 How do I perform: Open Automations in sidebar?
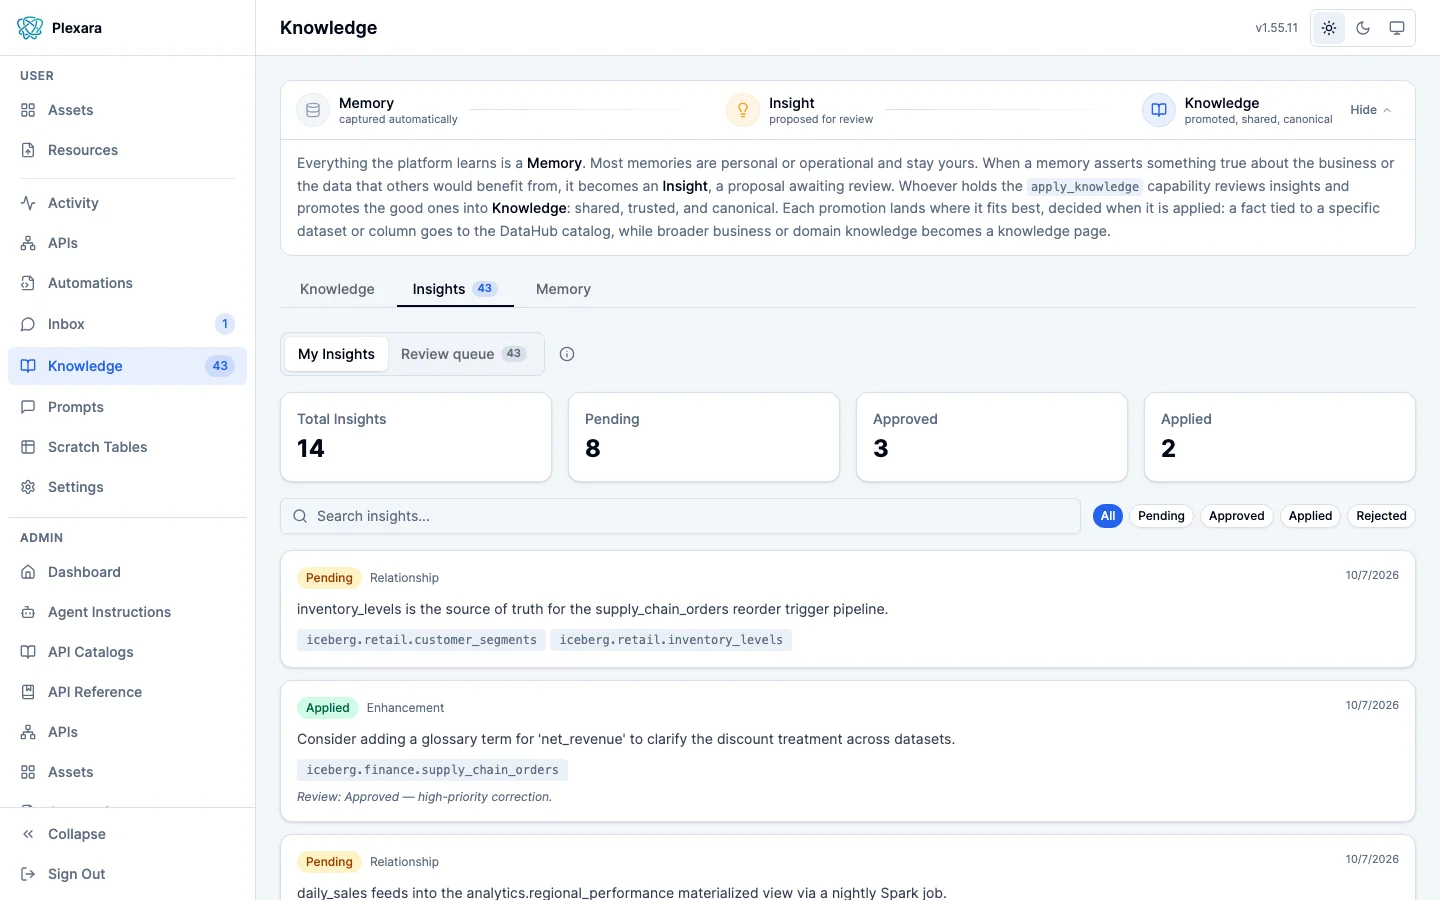[127, 283]
